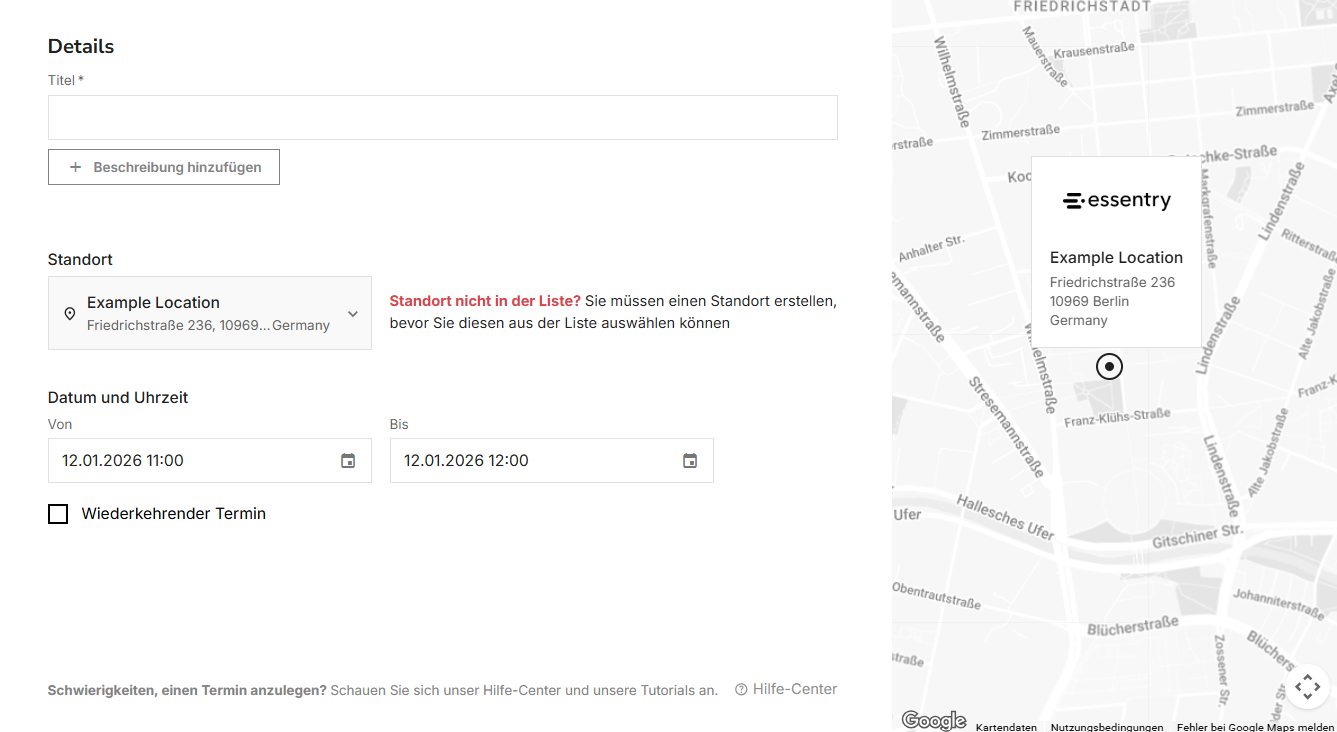Click Fehler bei Google Maps melden link
Viewport: 1337px width, 732px height.
(1255, 727)
